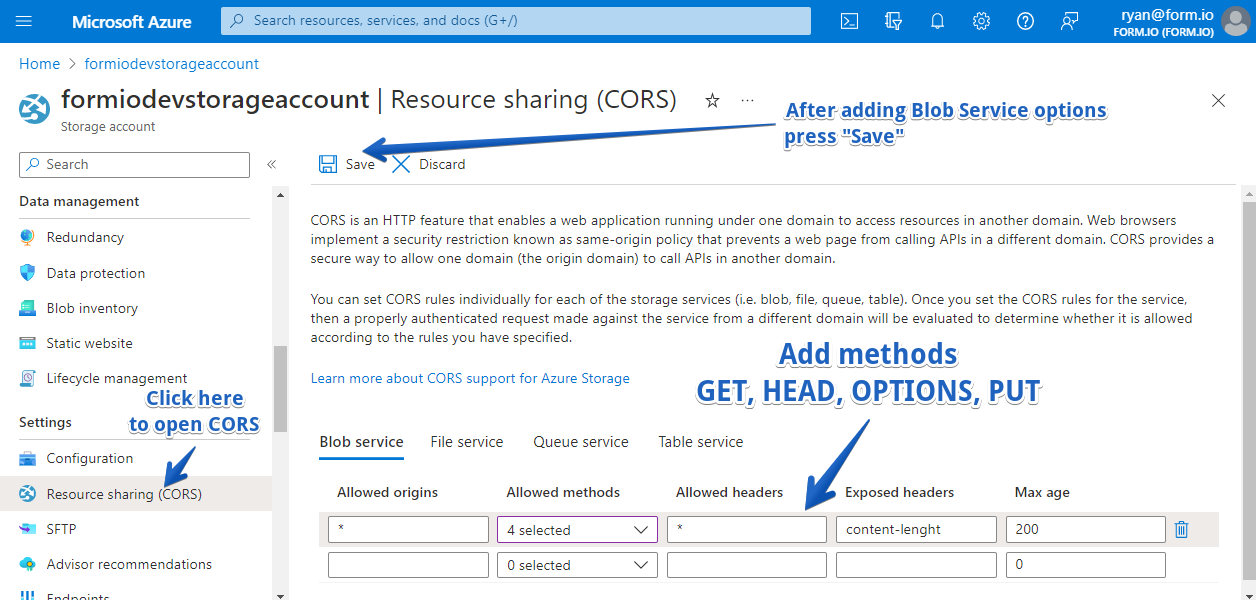This screenshot has height=600, width=1256.
Task: Favorite this page with the star icon
Action: pos(712,100)
